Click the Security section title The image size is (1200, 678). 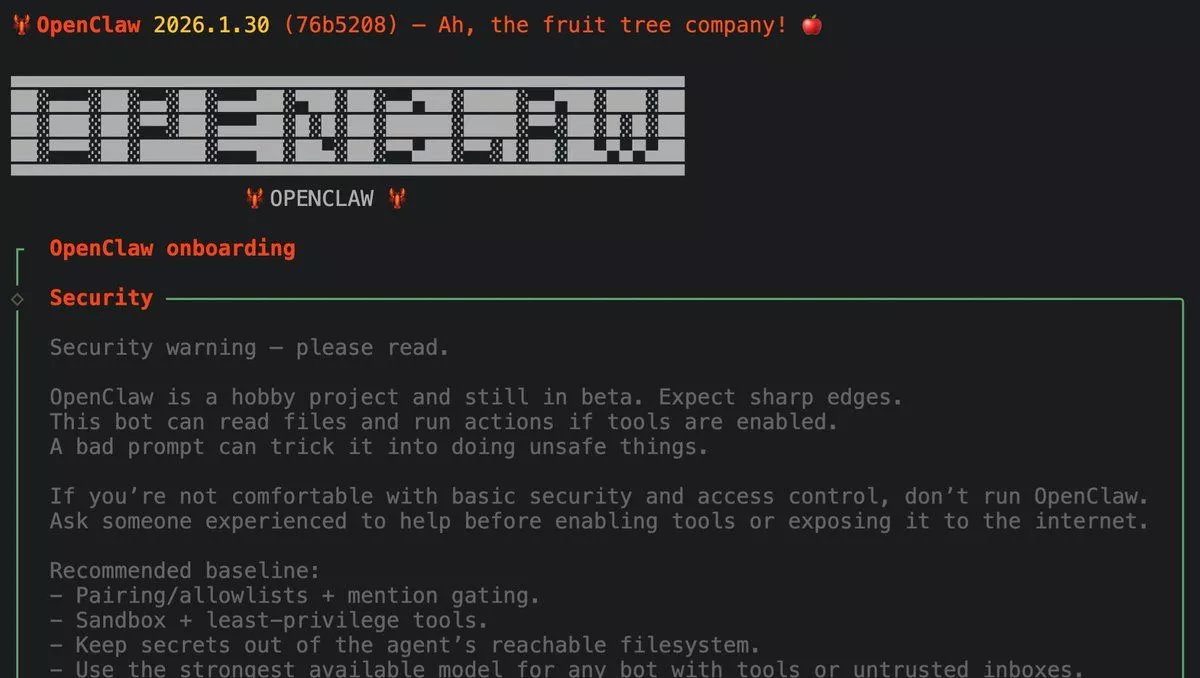[101, 297]
